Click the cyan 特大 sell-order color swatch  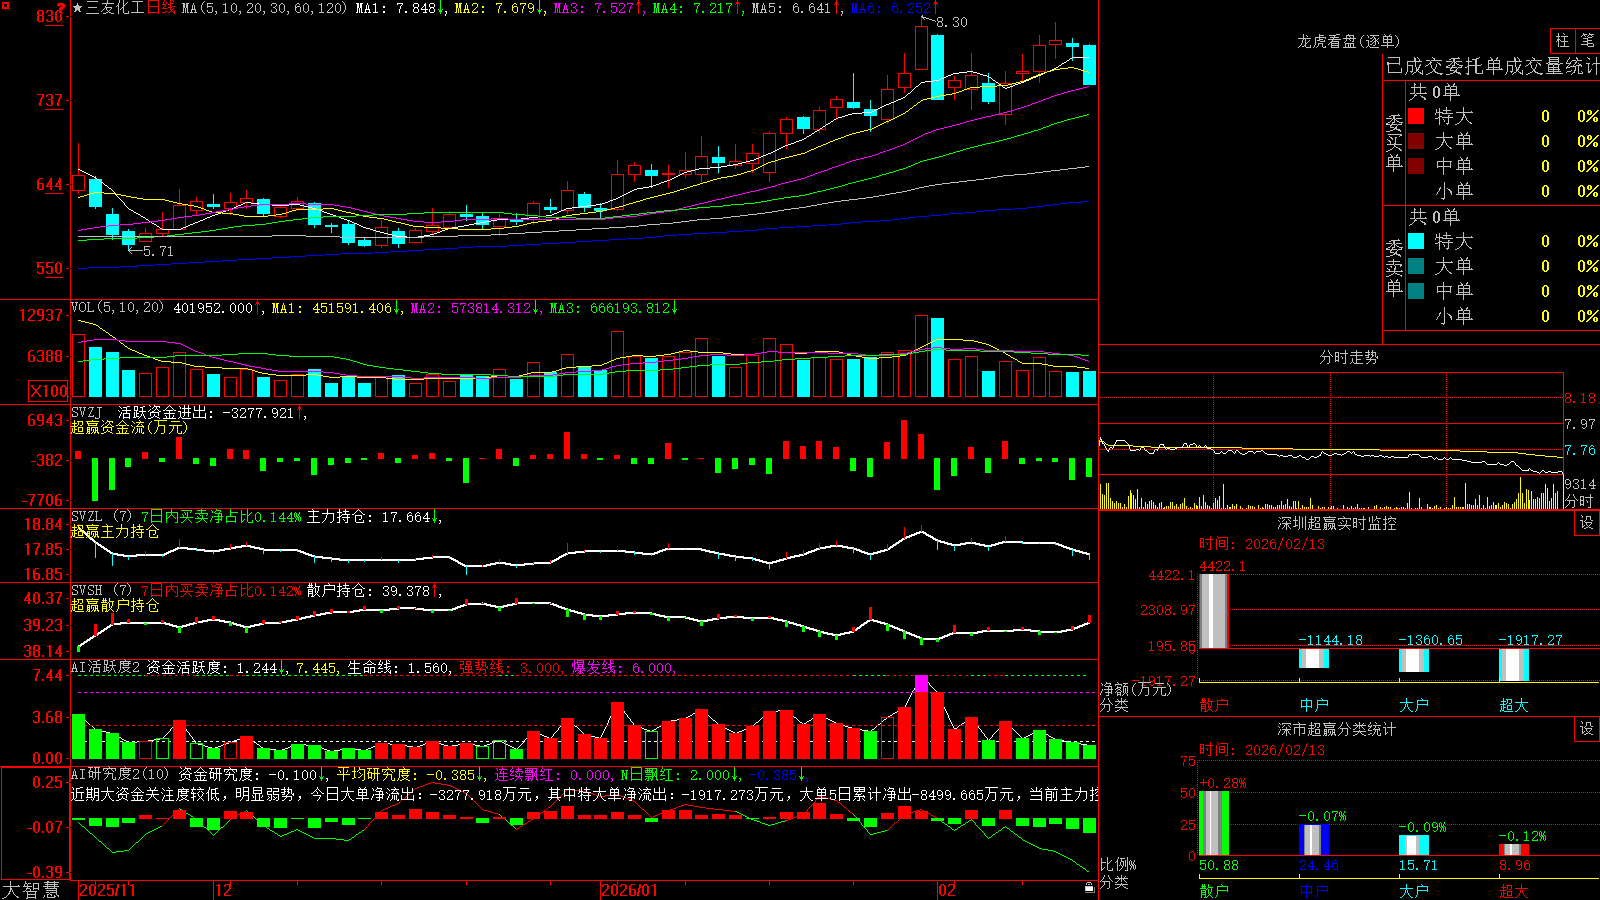1416,241
